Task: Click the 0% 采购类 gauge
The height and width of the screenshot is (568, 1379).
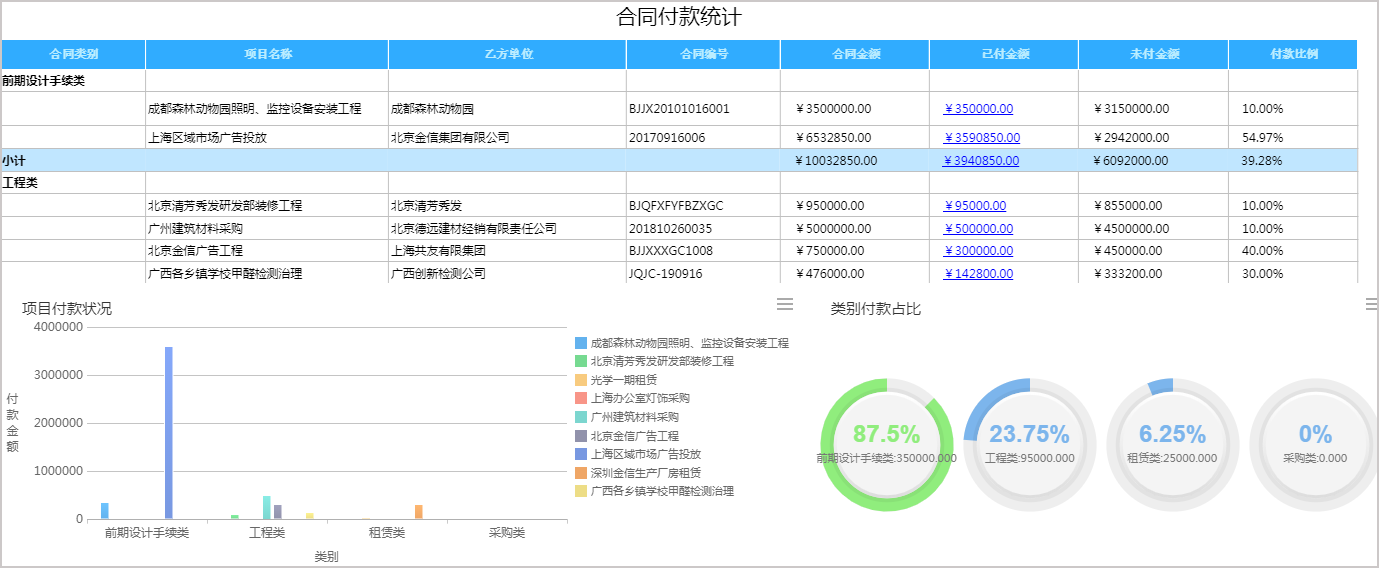Action: point(1315,445)
